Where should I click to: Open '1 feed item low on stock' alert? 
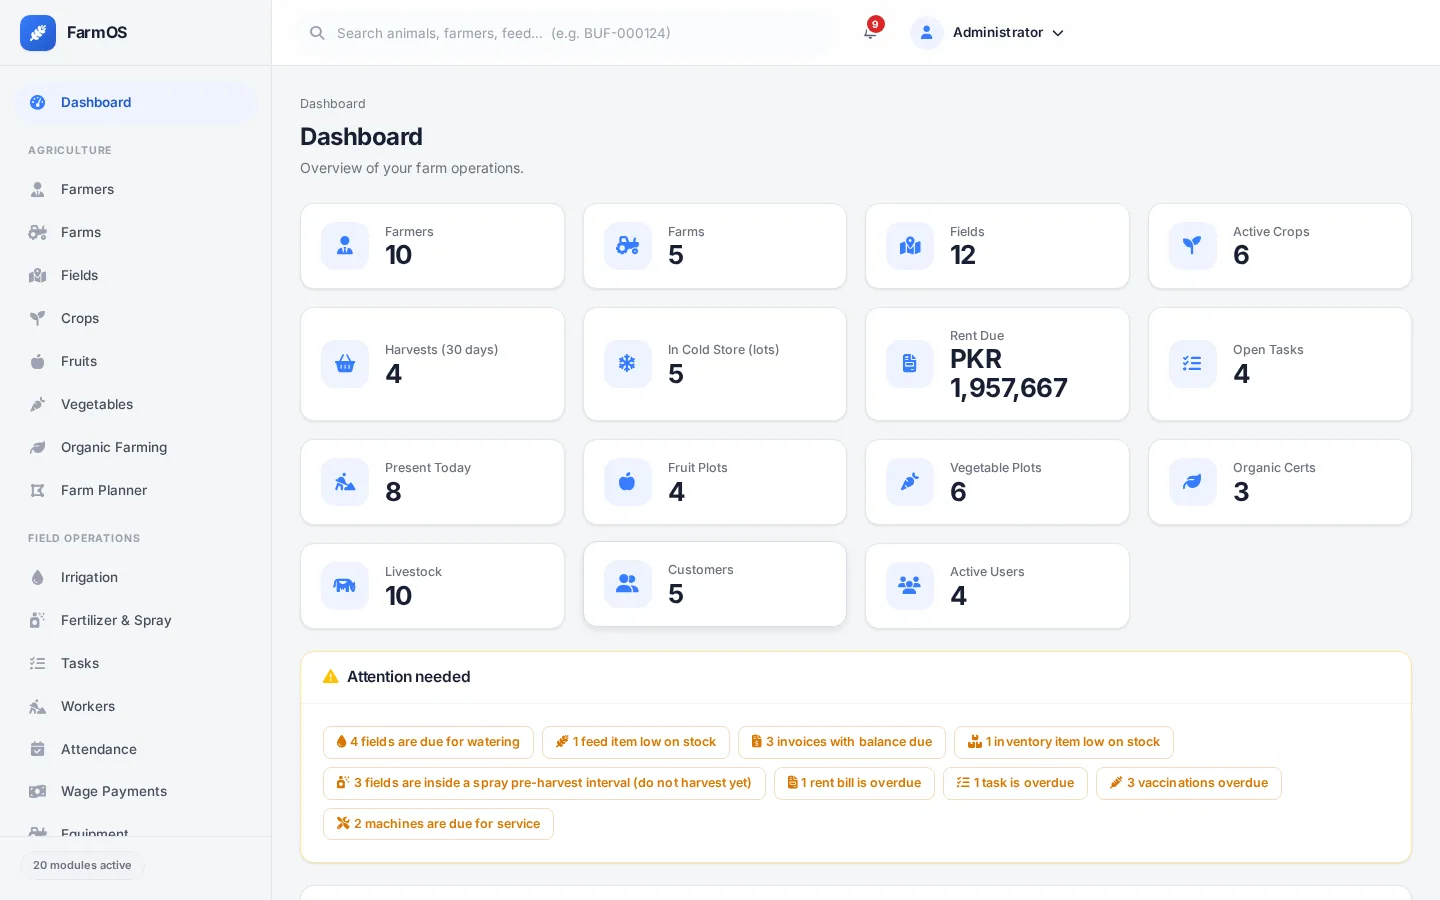coord(636,742)
